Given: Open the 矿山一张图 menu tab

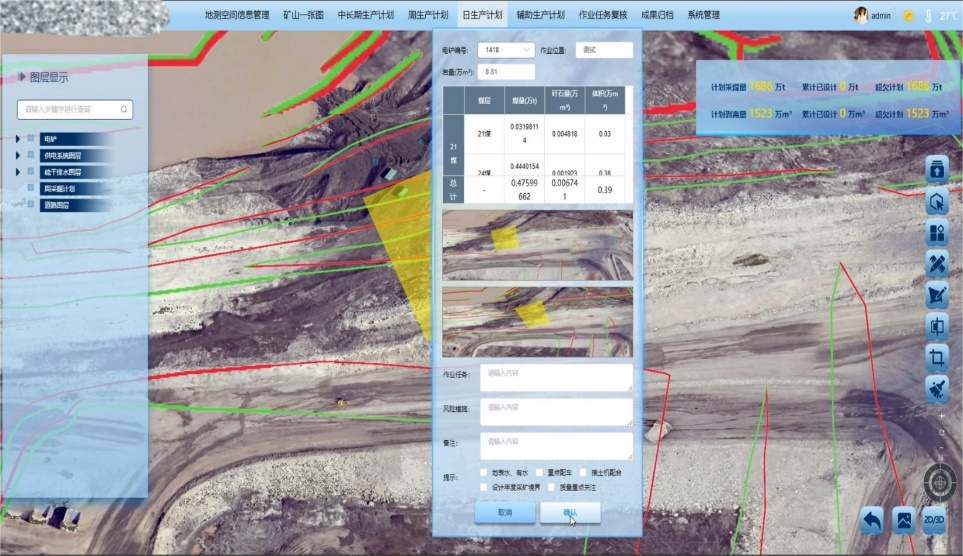Looking at the screenshot, I should coord(304,15).
